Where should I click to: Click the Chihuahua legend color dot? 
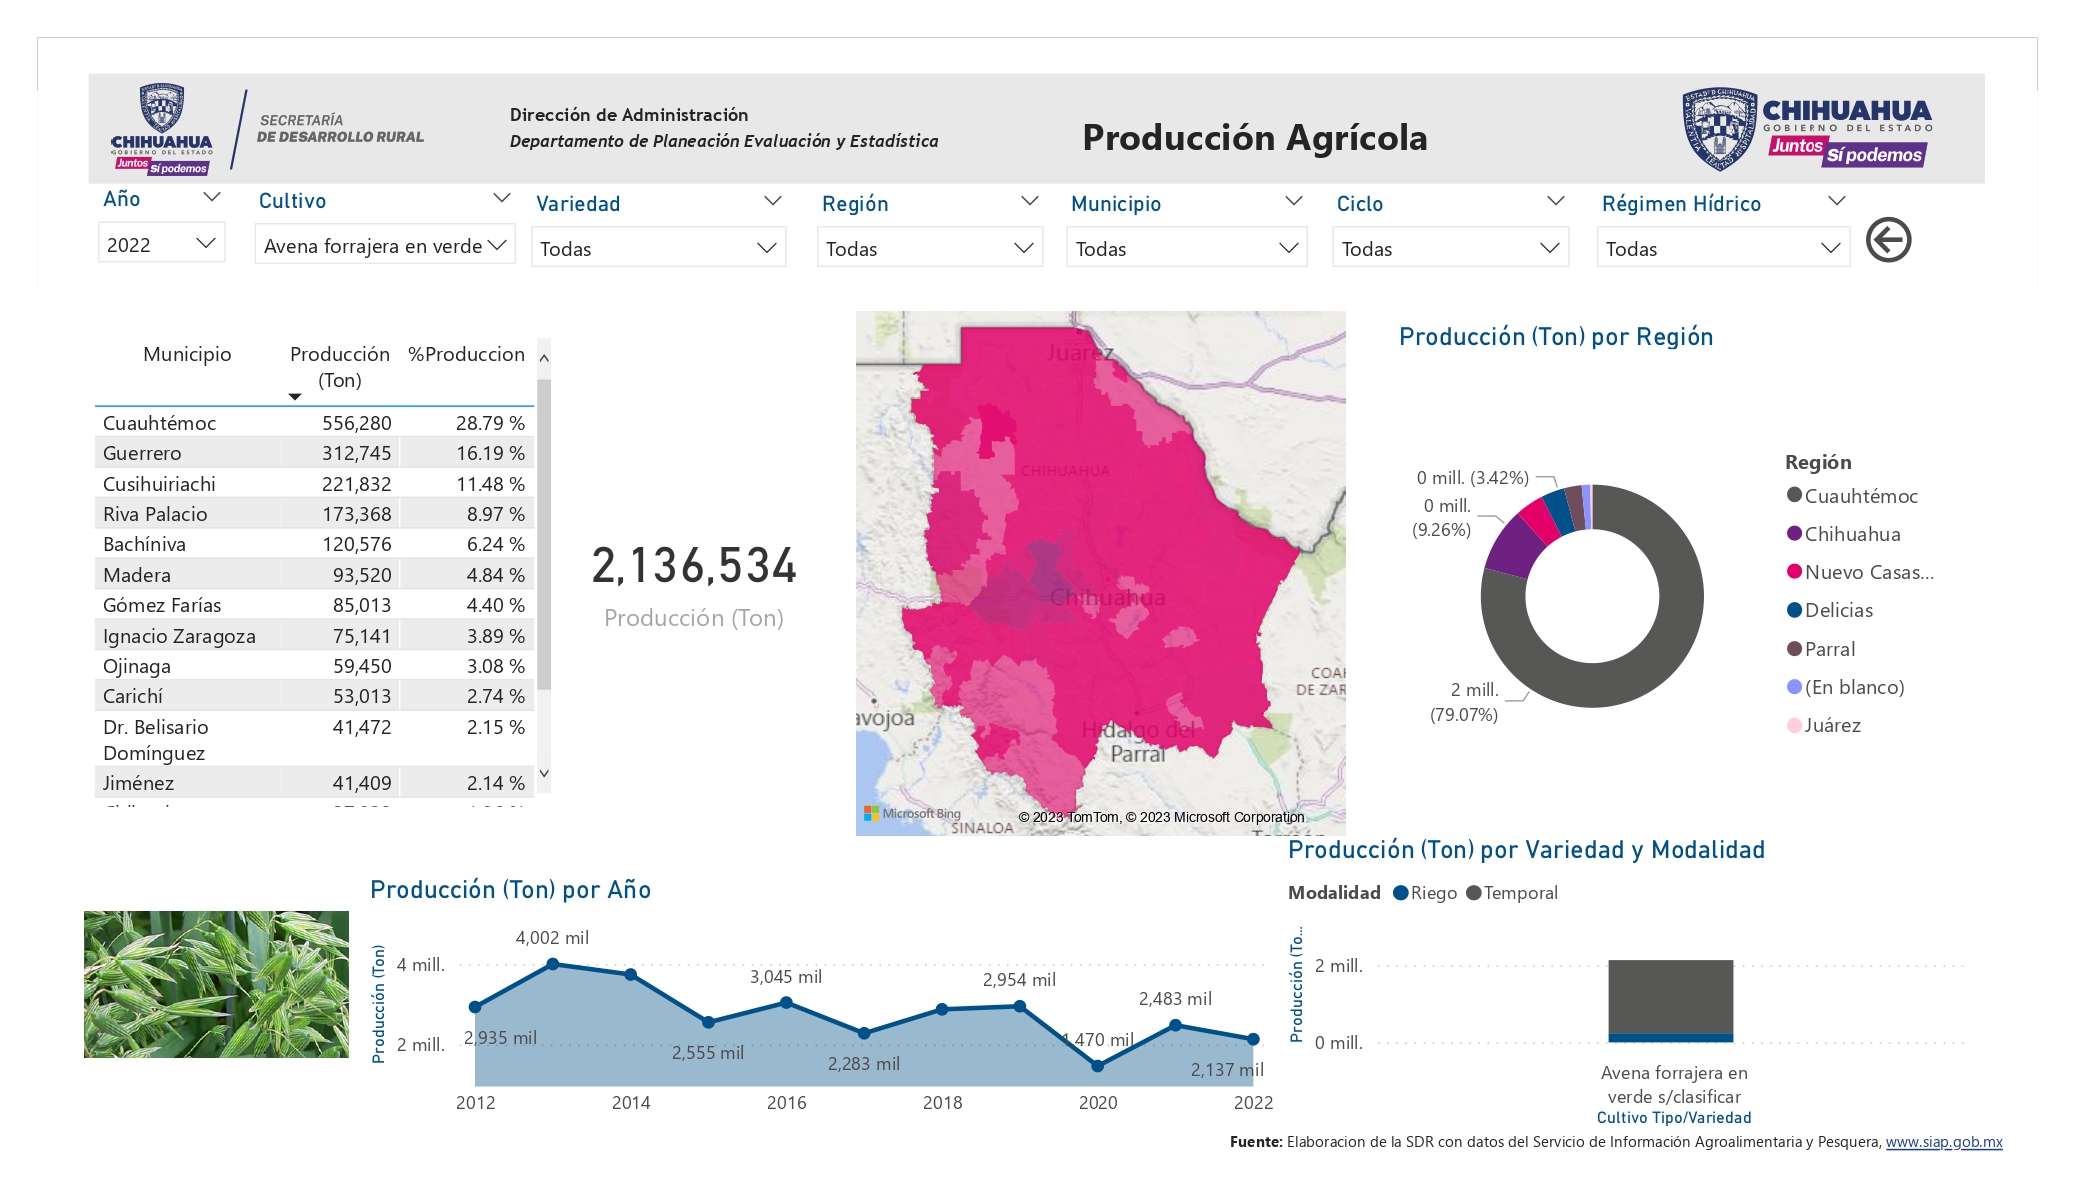pos(1794,533)
